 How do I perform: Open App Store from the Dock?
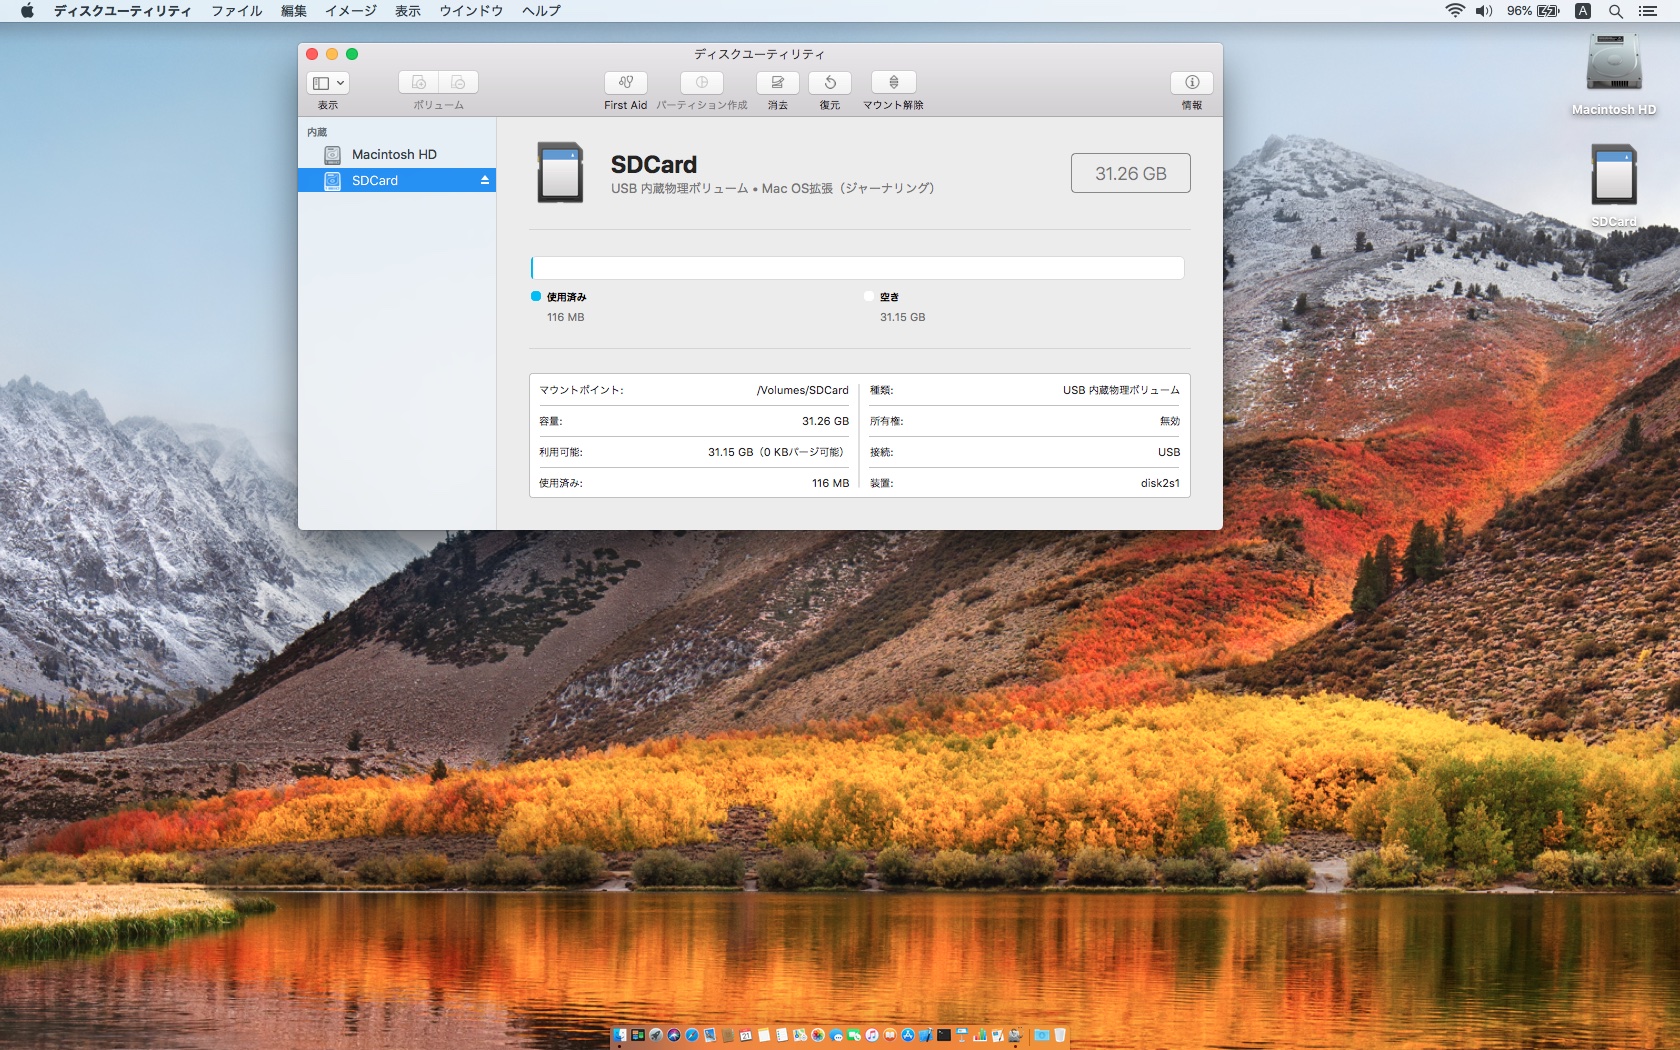[908, 1035]
